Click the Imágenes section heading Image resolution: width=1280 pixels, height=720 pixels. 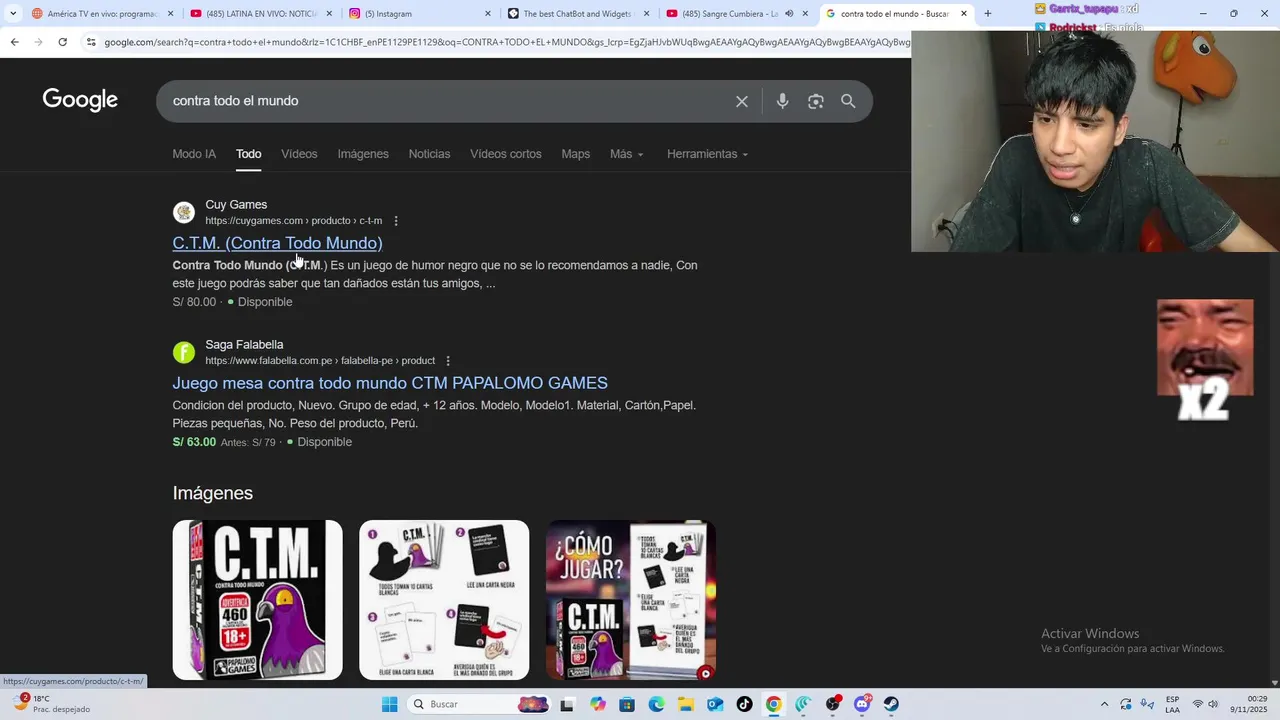(212, 493)
